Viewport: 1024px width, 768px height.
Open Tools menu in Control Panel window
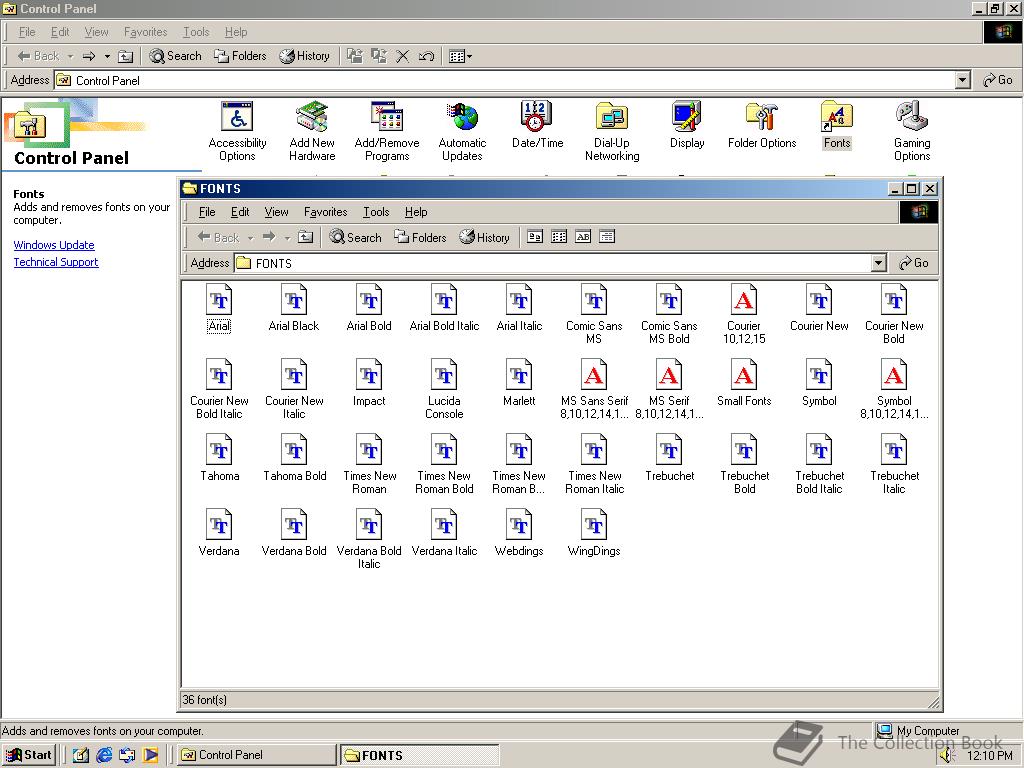(196, 32)
